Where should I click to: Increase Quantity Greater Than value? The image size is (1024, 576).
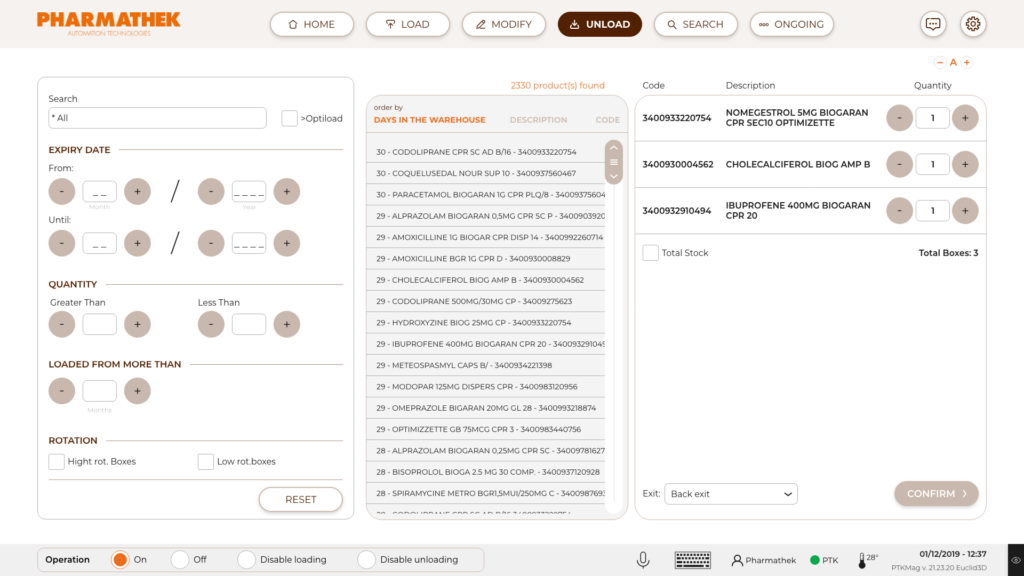pyautogui.click(x=137, y=324)
